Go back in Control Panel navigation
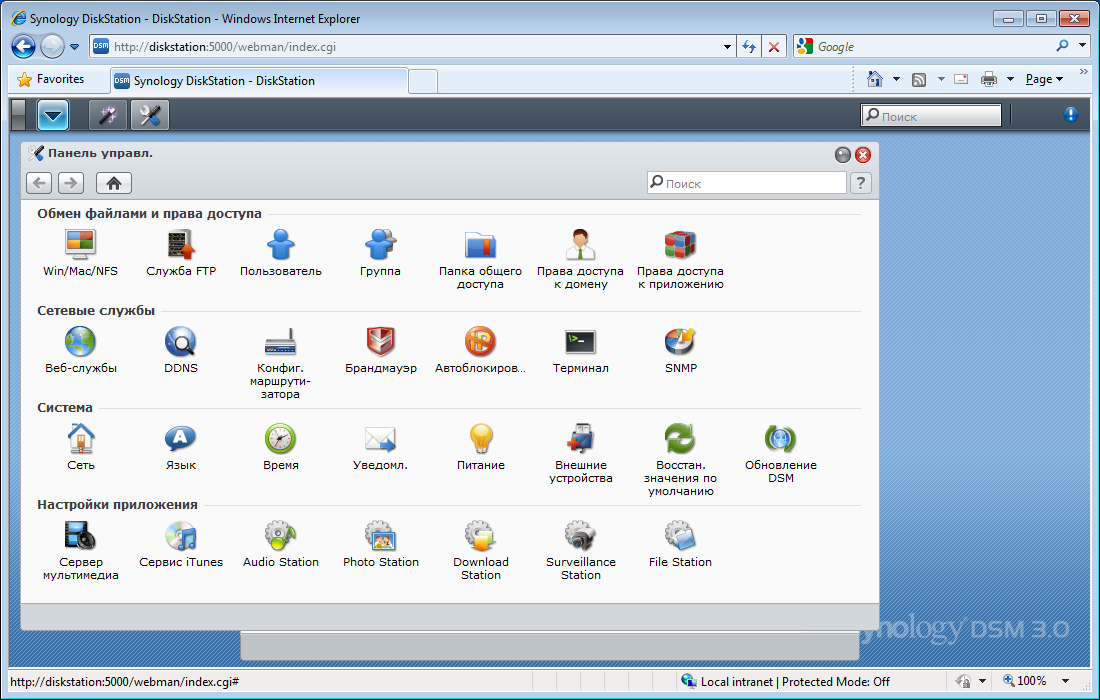Image resolution: width=1100 pixels, height=700 pixels. coord(39,183)
